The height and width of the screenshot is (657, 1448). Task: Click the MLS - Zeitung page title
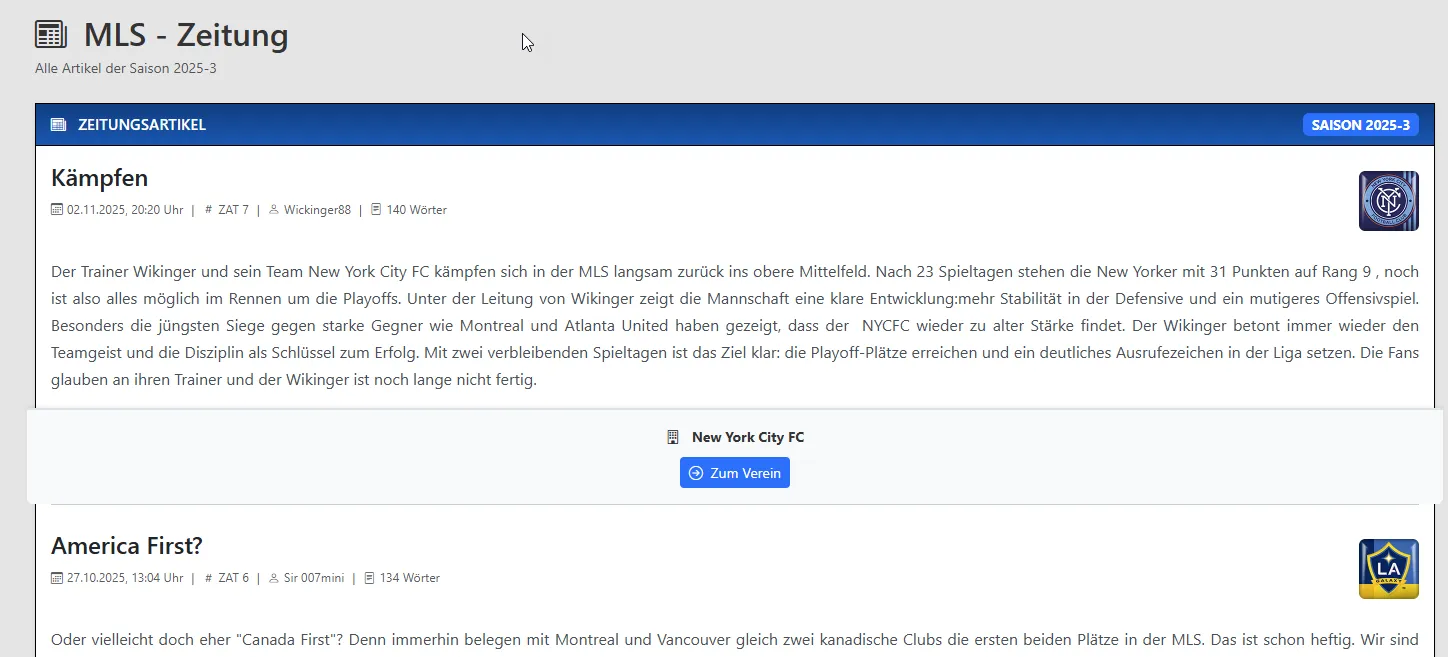186,35
